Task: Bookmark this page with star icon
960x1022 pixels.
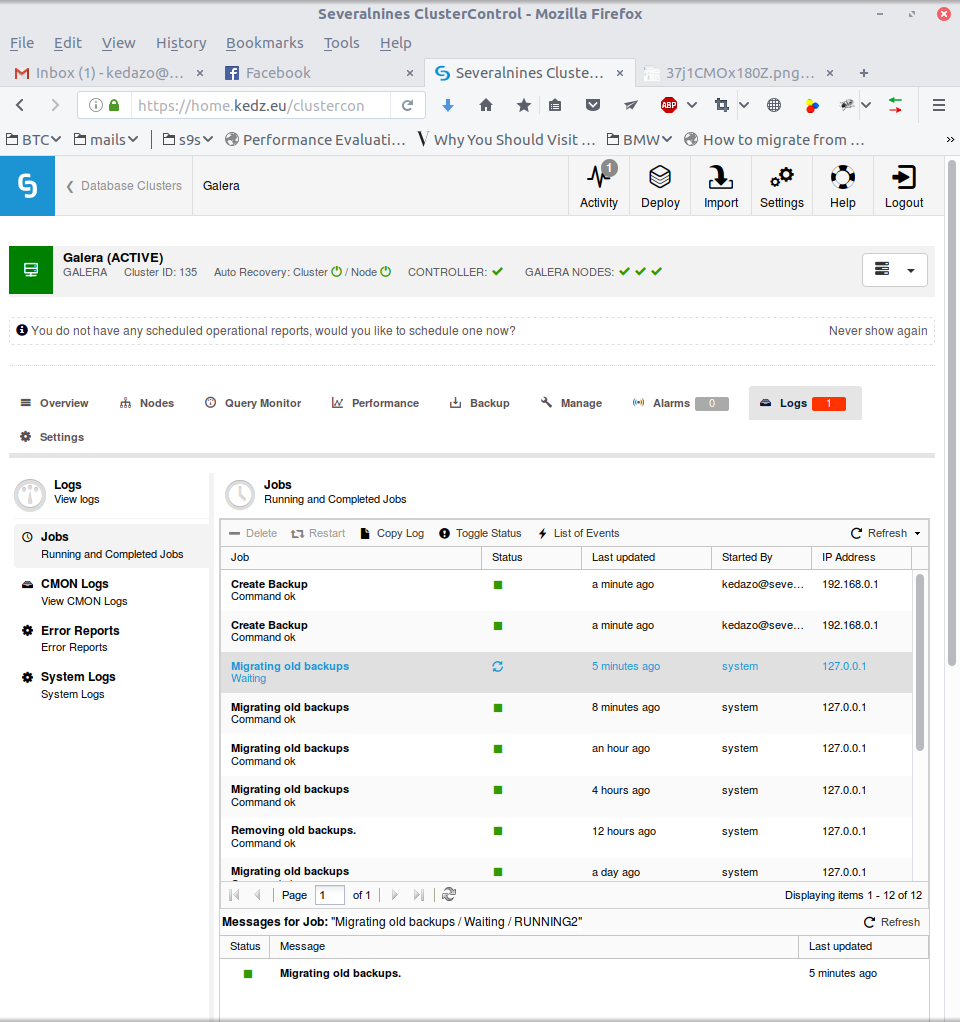Action: click(x=523, y=106)
